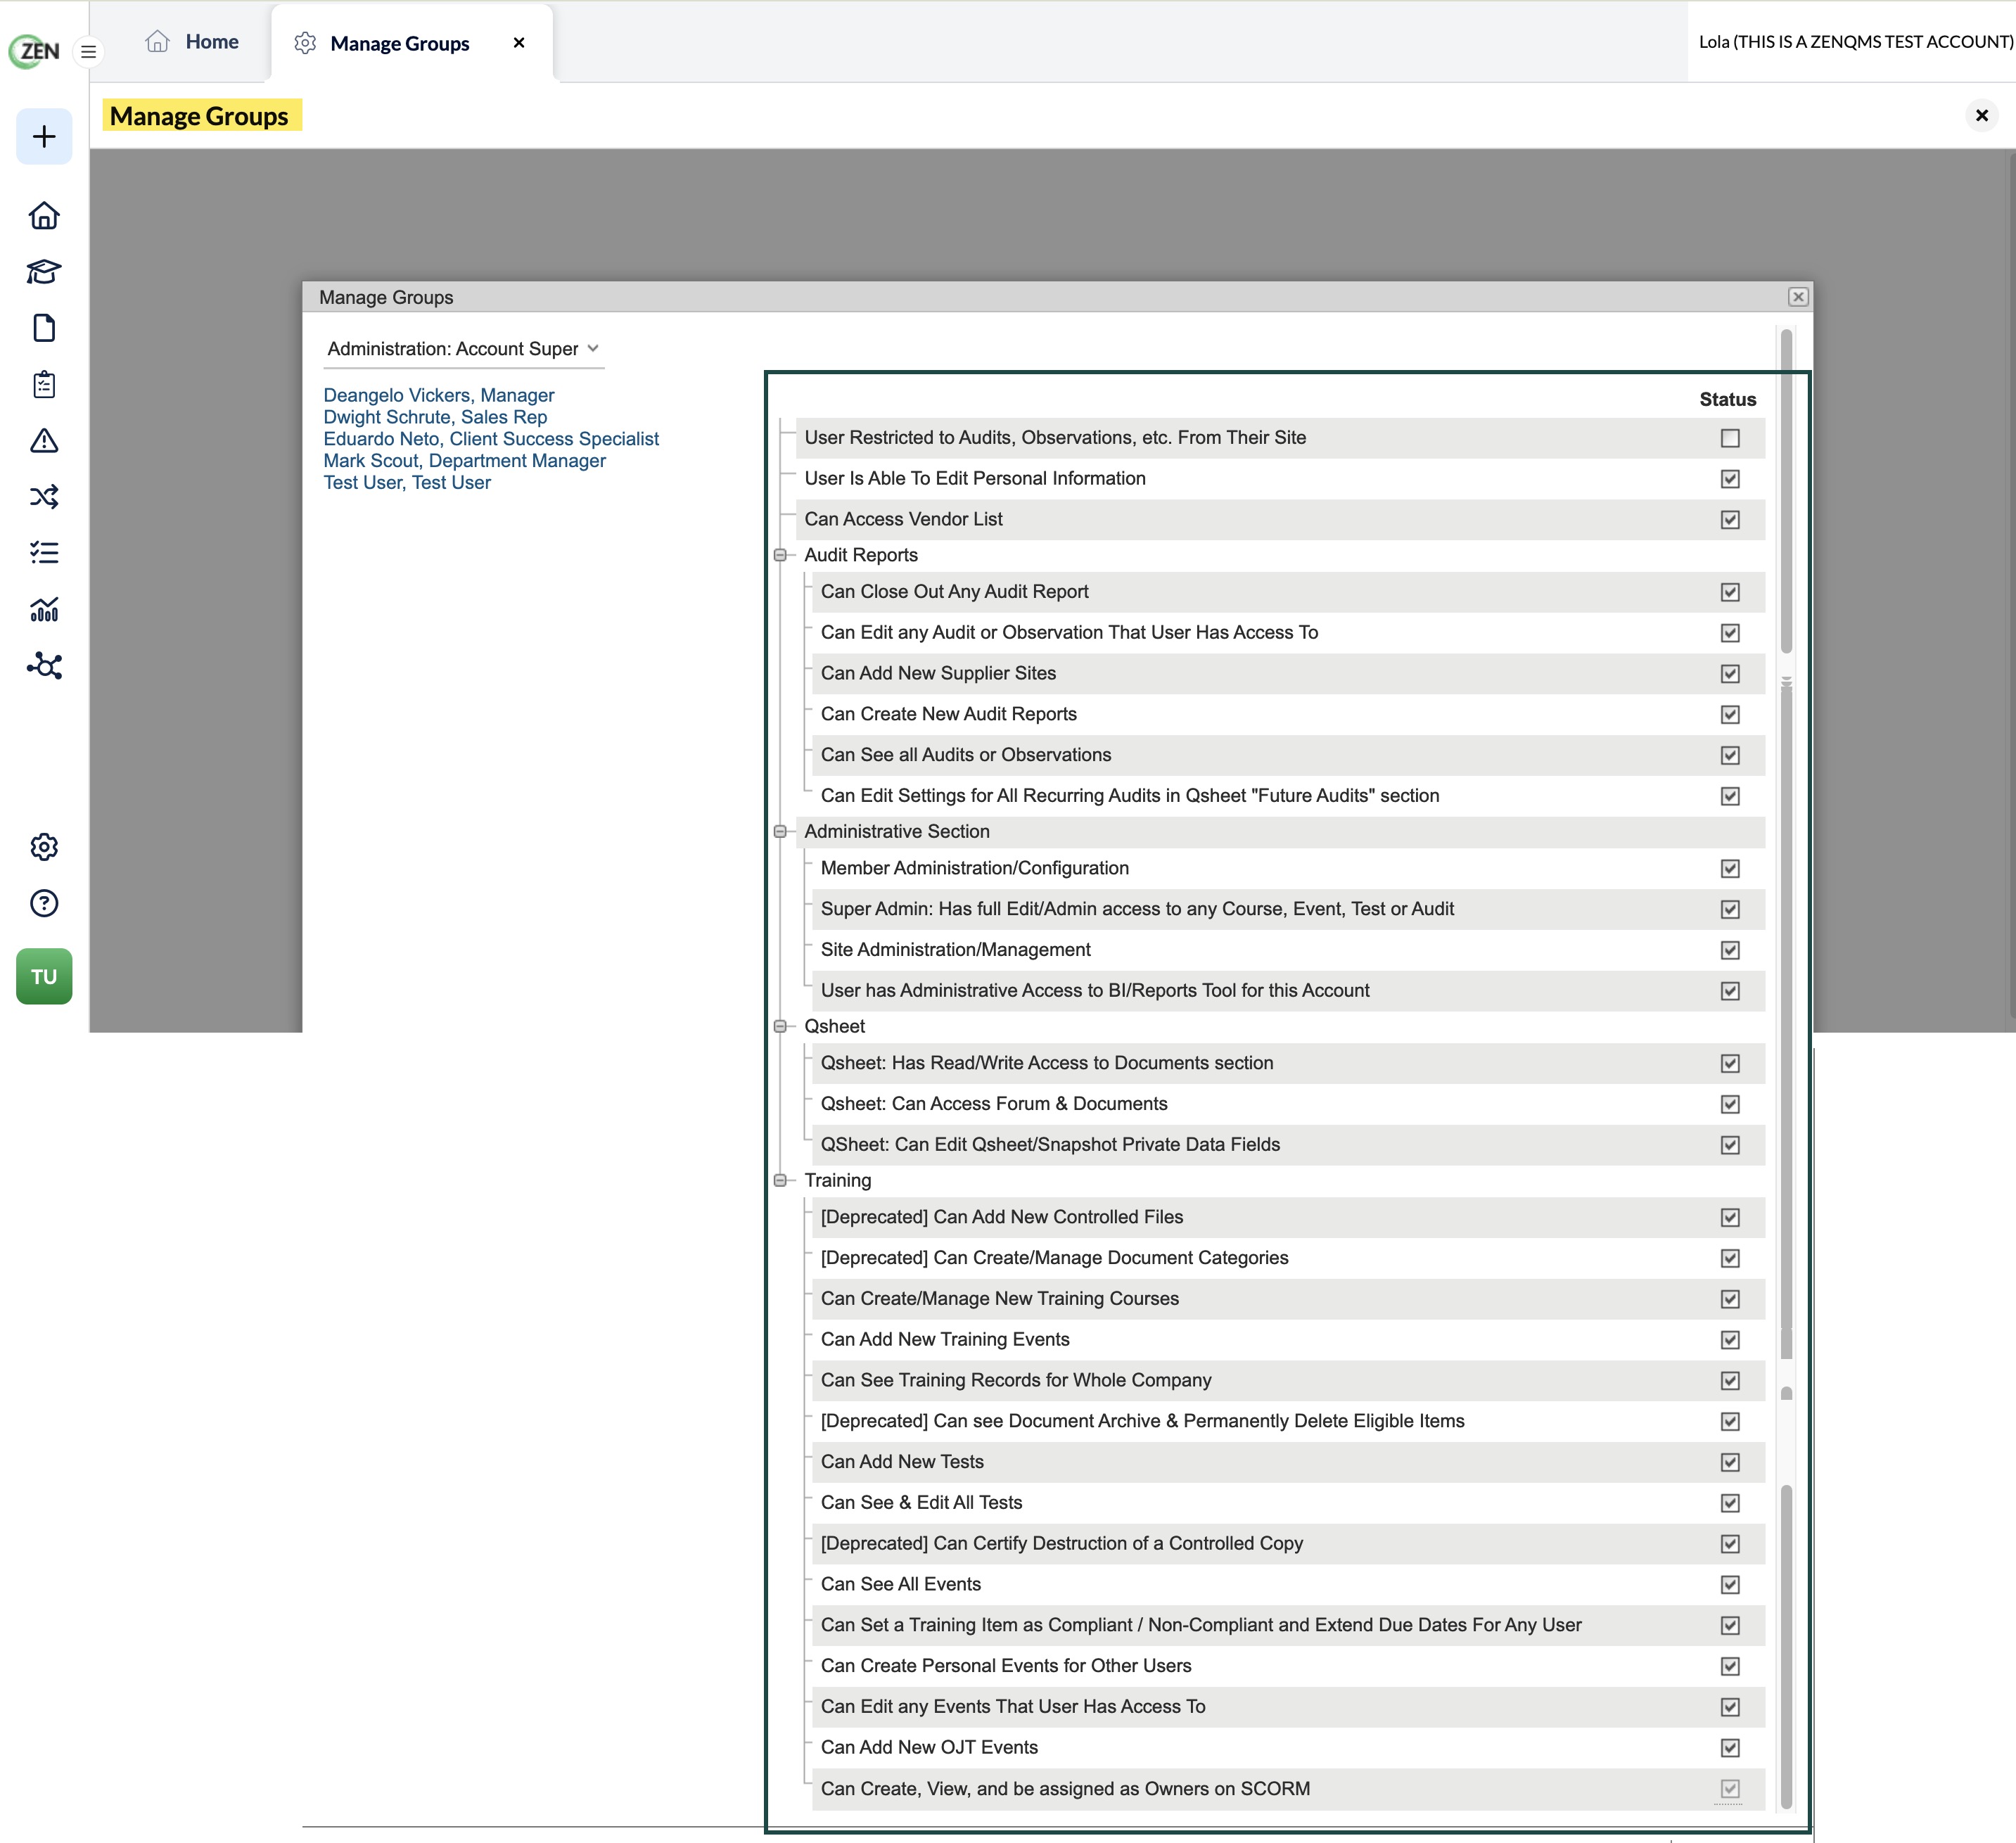The height and width of the screenshot is (1843, 2016).
Task: Click the Lola ZENQMS test account label
Action: pyautogui.click(x=1856, y=42)
